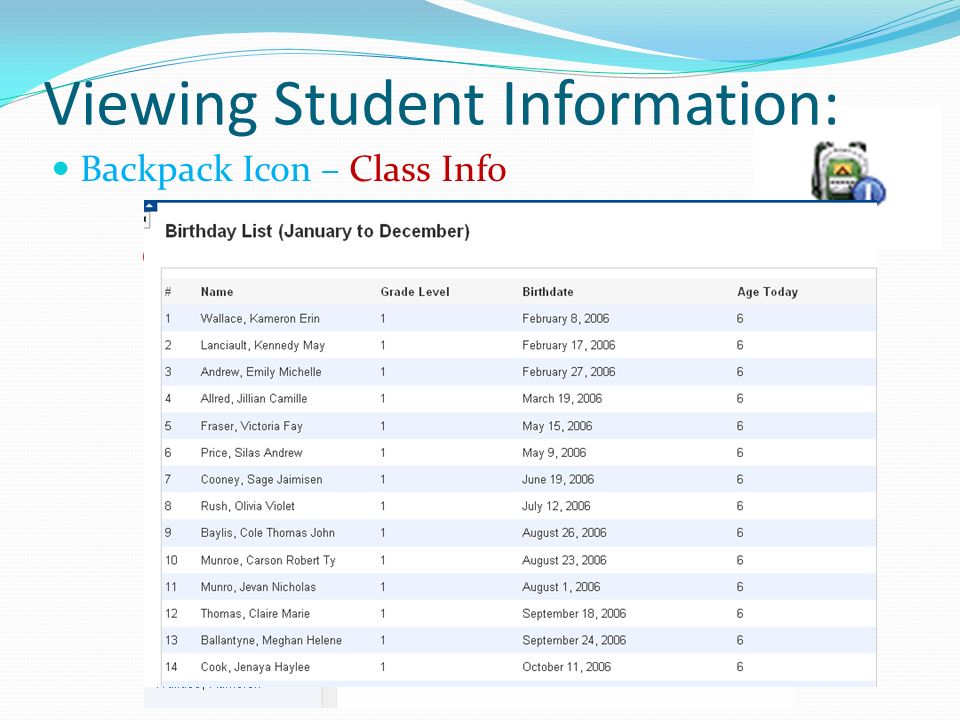Select 'Price, Silas Andrew' name
This screenshot has height=720, width=960.
point(251,453)
